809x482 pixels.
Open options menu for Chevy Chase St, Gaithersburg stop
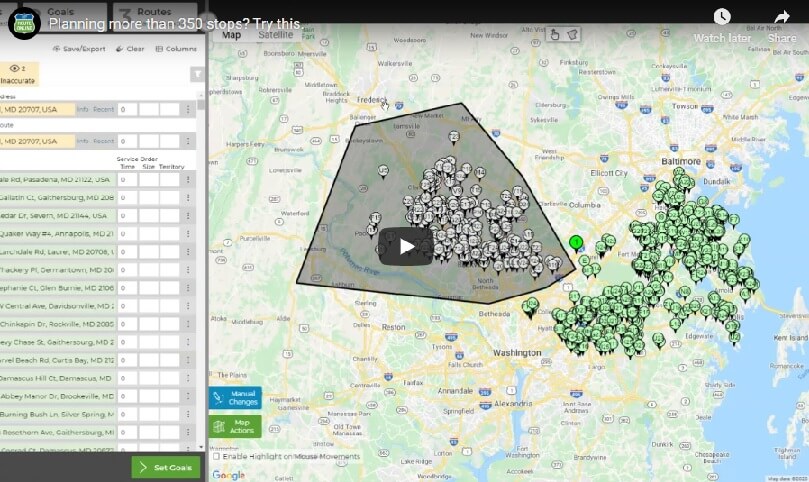pos(188,342)
